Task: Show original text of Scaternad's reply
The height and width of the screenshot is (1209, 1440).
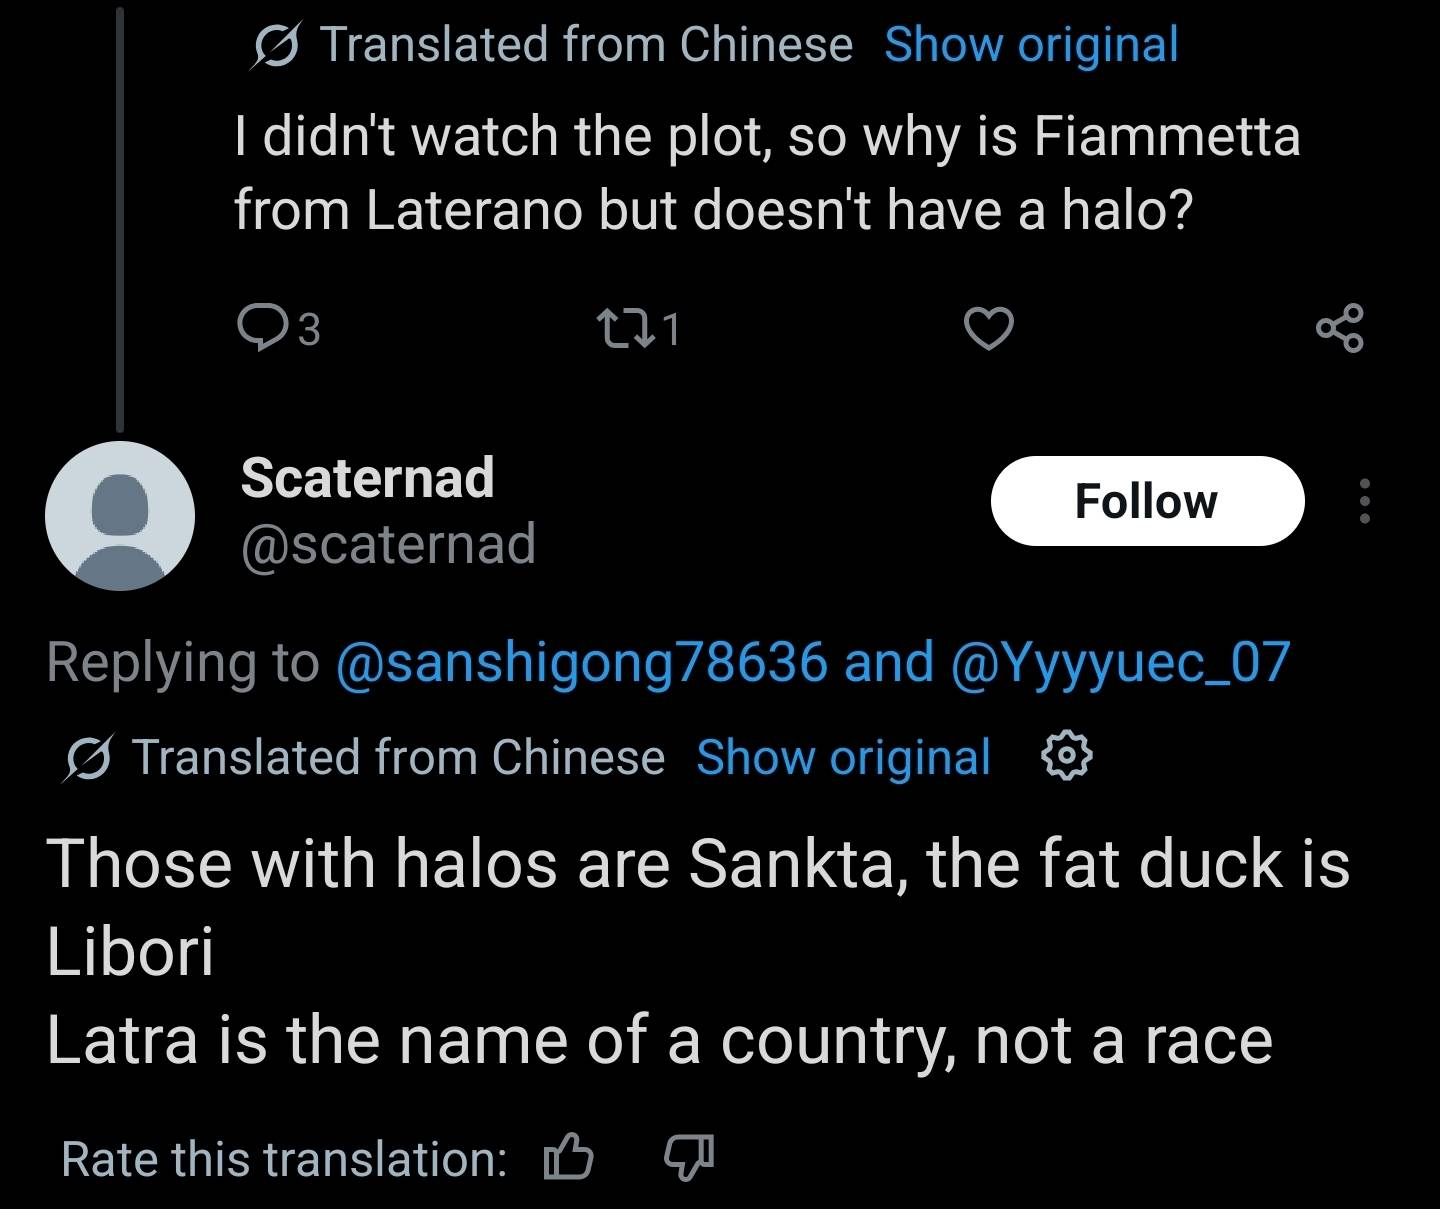Action: coord(843,757)
